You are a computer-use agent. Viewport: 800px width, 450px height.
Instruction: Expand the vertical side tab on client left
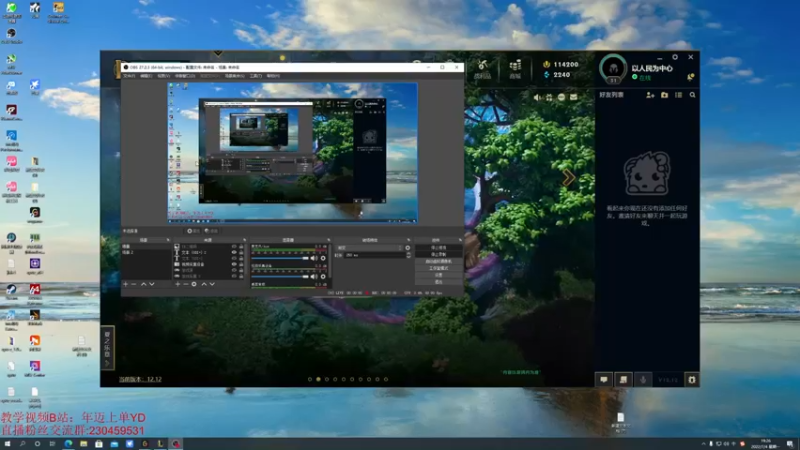click(107, 347)
